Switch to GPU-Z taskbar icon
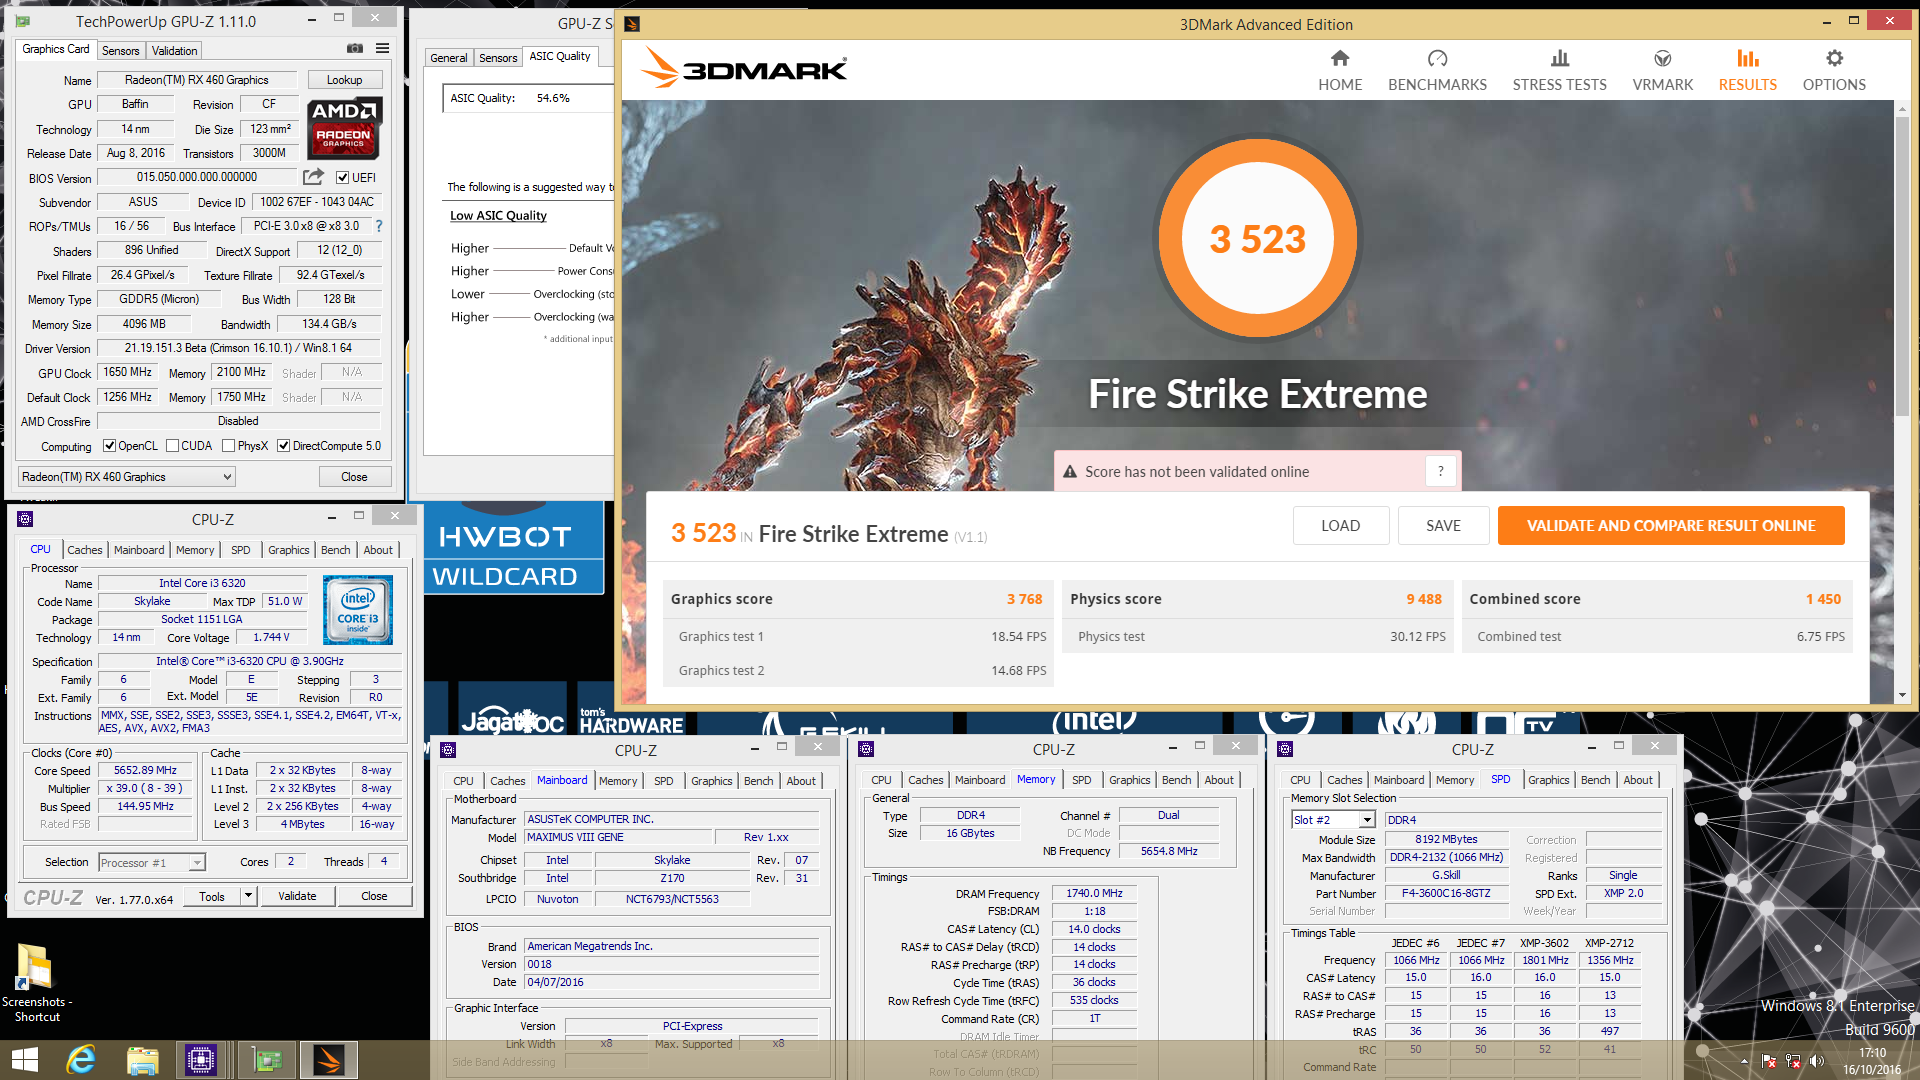1920x1080 pixels. [x=267, y=1060]
